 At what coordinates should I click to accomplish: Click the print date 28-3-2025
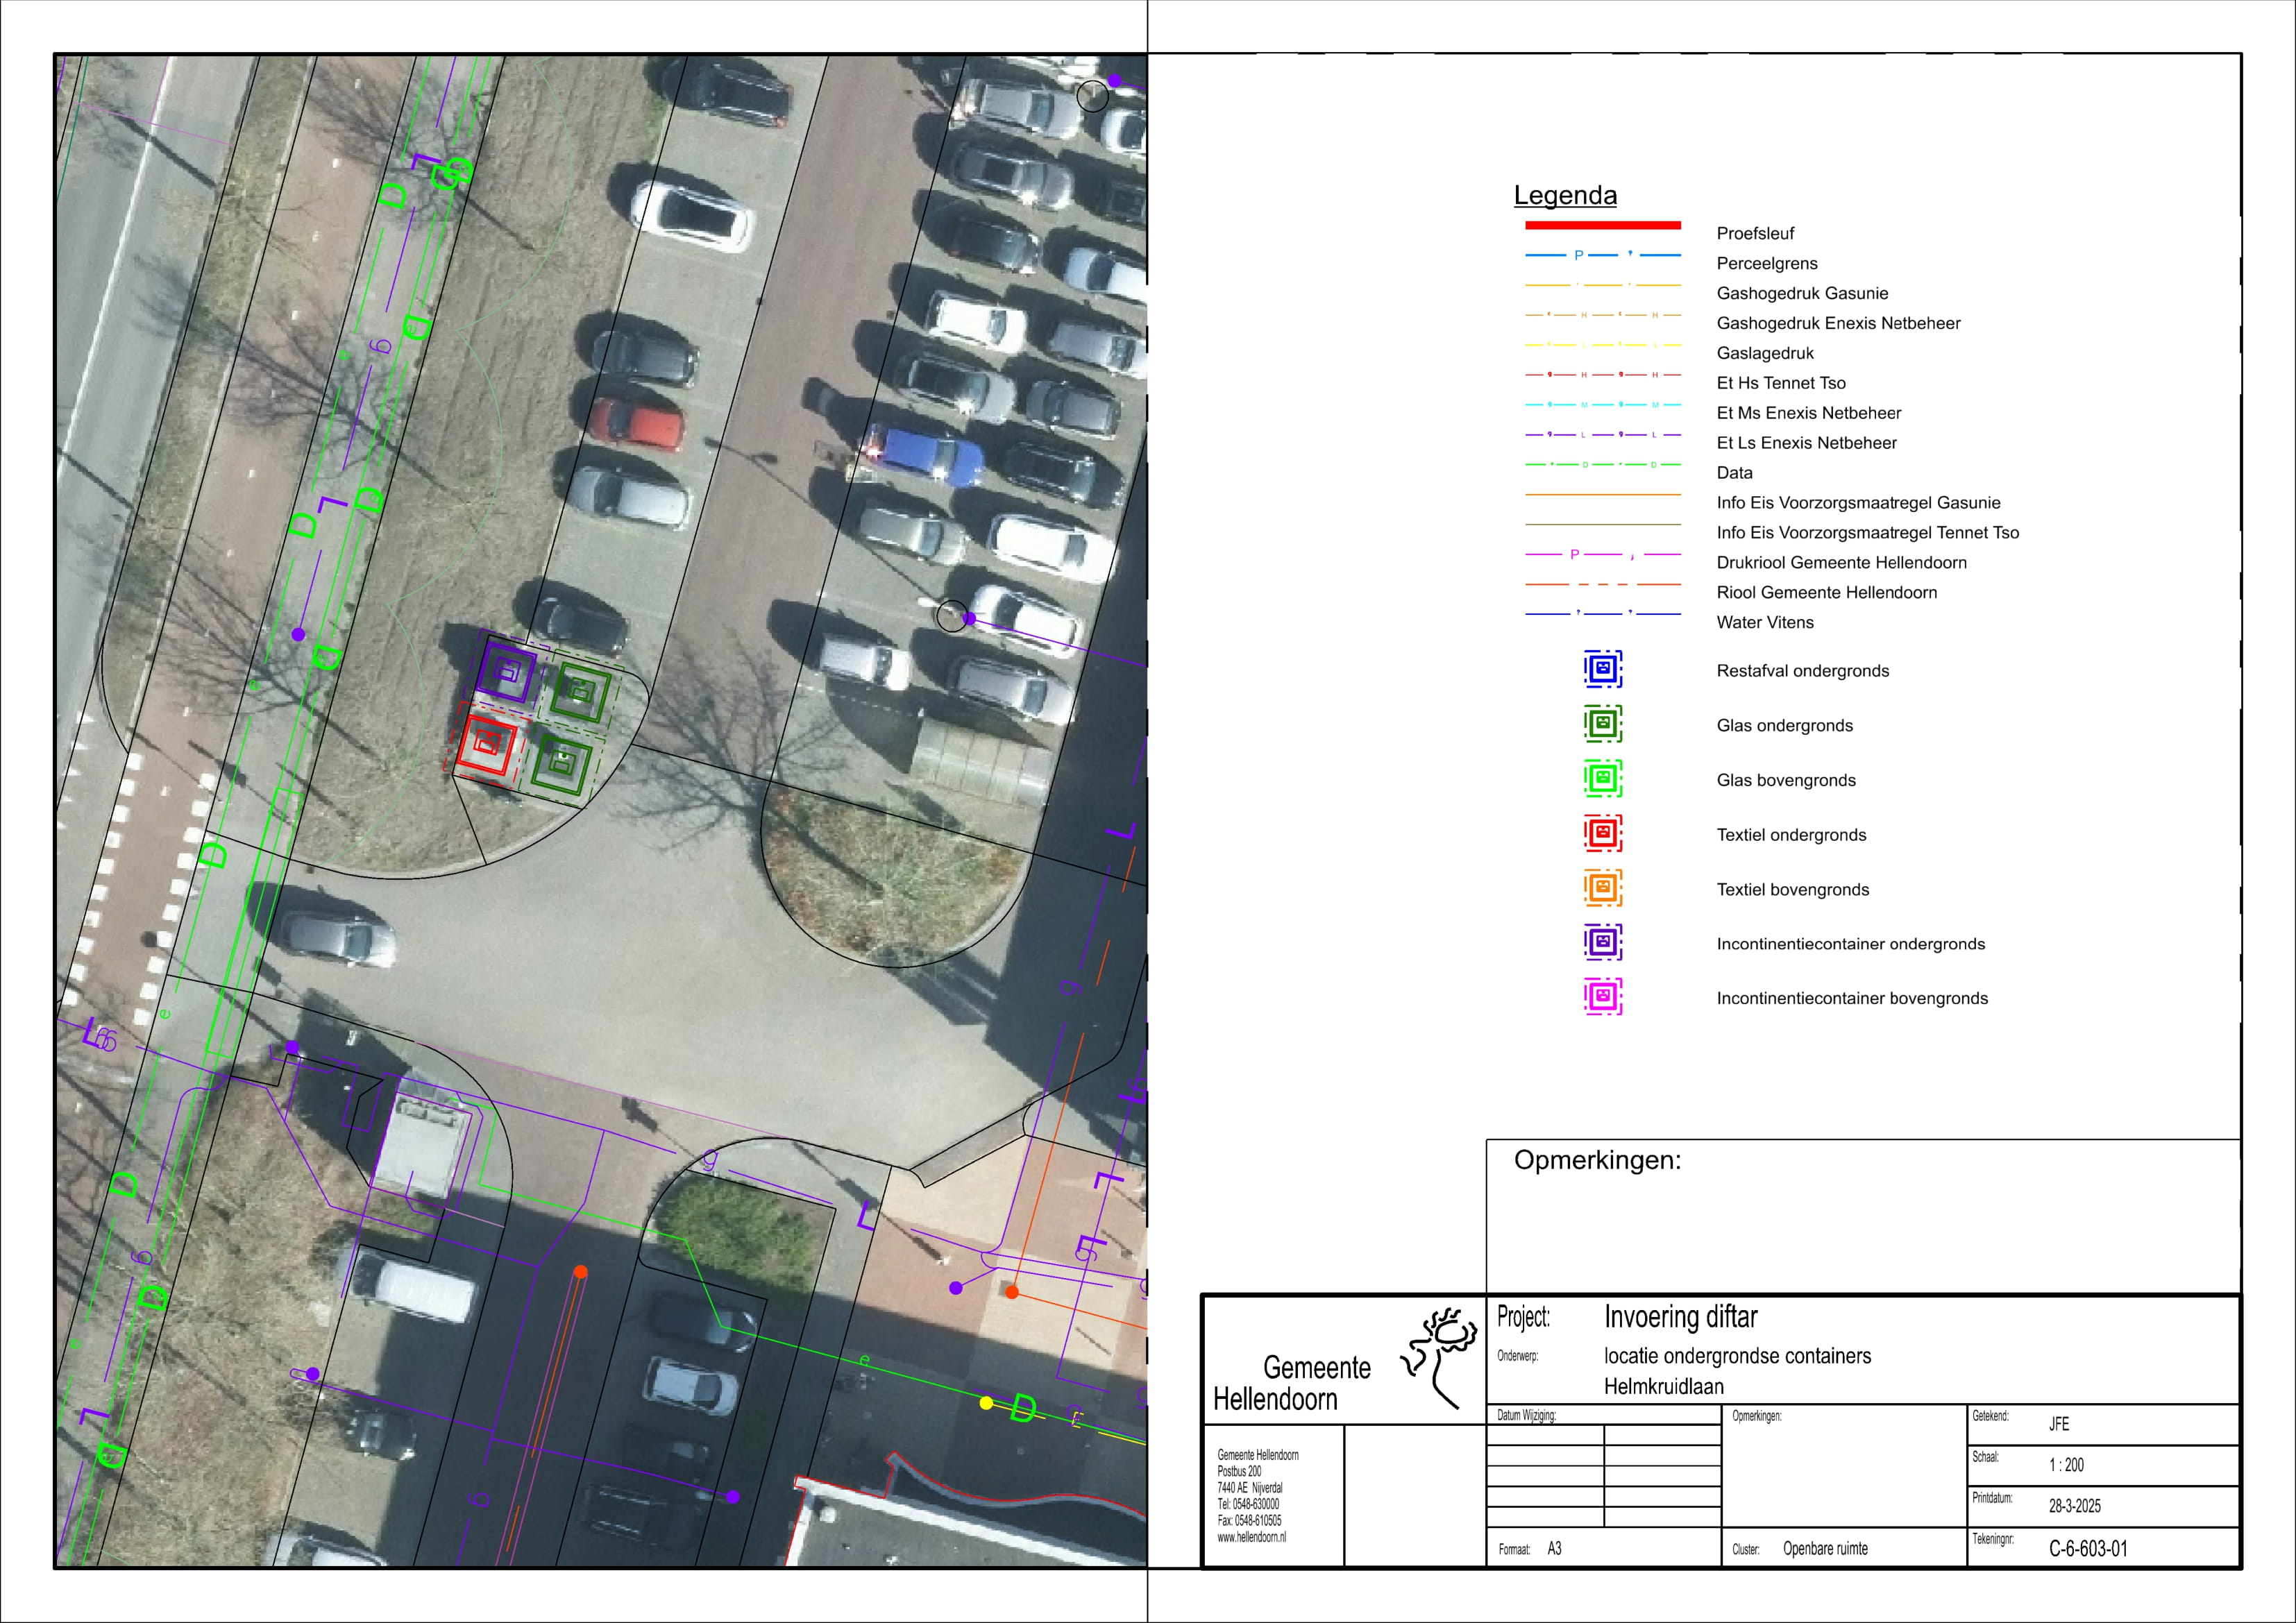point(2074,1506)
